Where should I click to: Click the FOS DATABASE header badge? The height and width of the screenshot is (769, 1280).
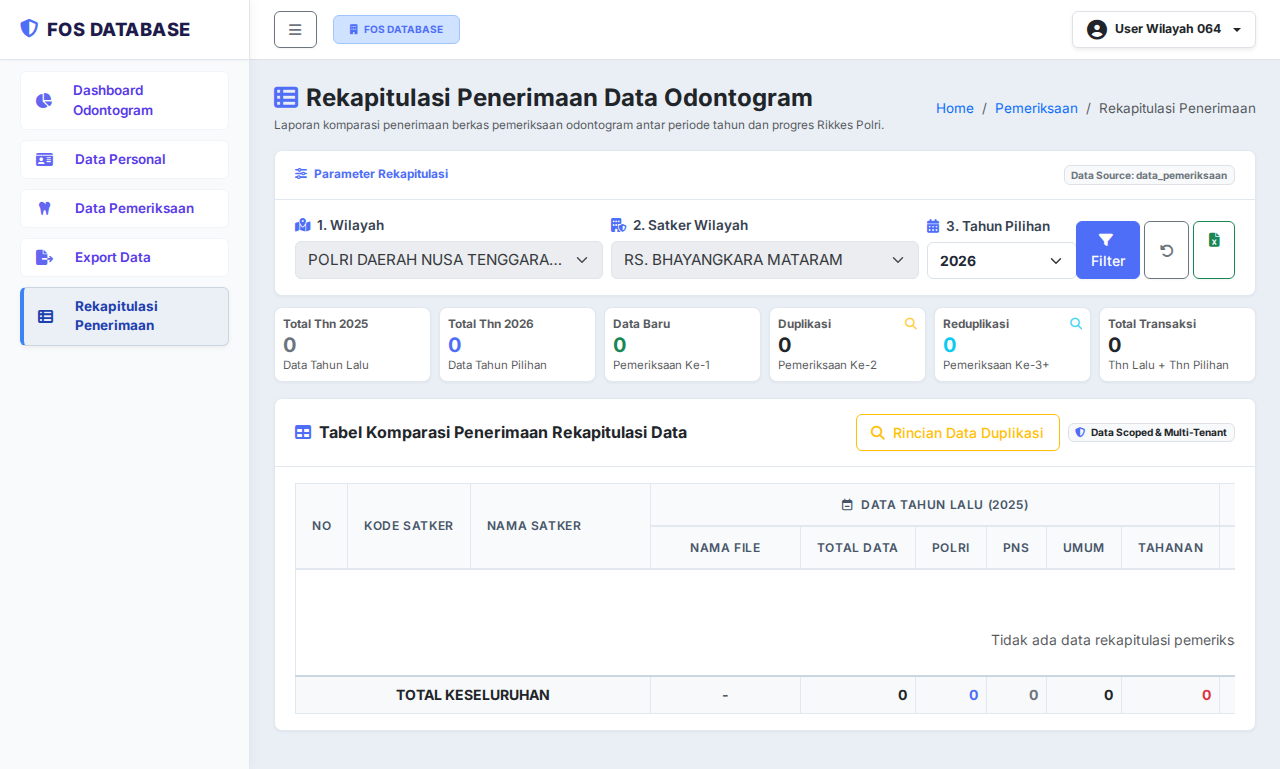coord(396,30)
